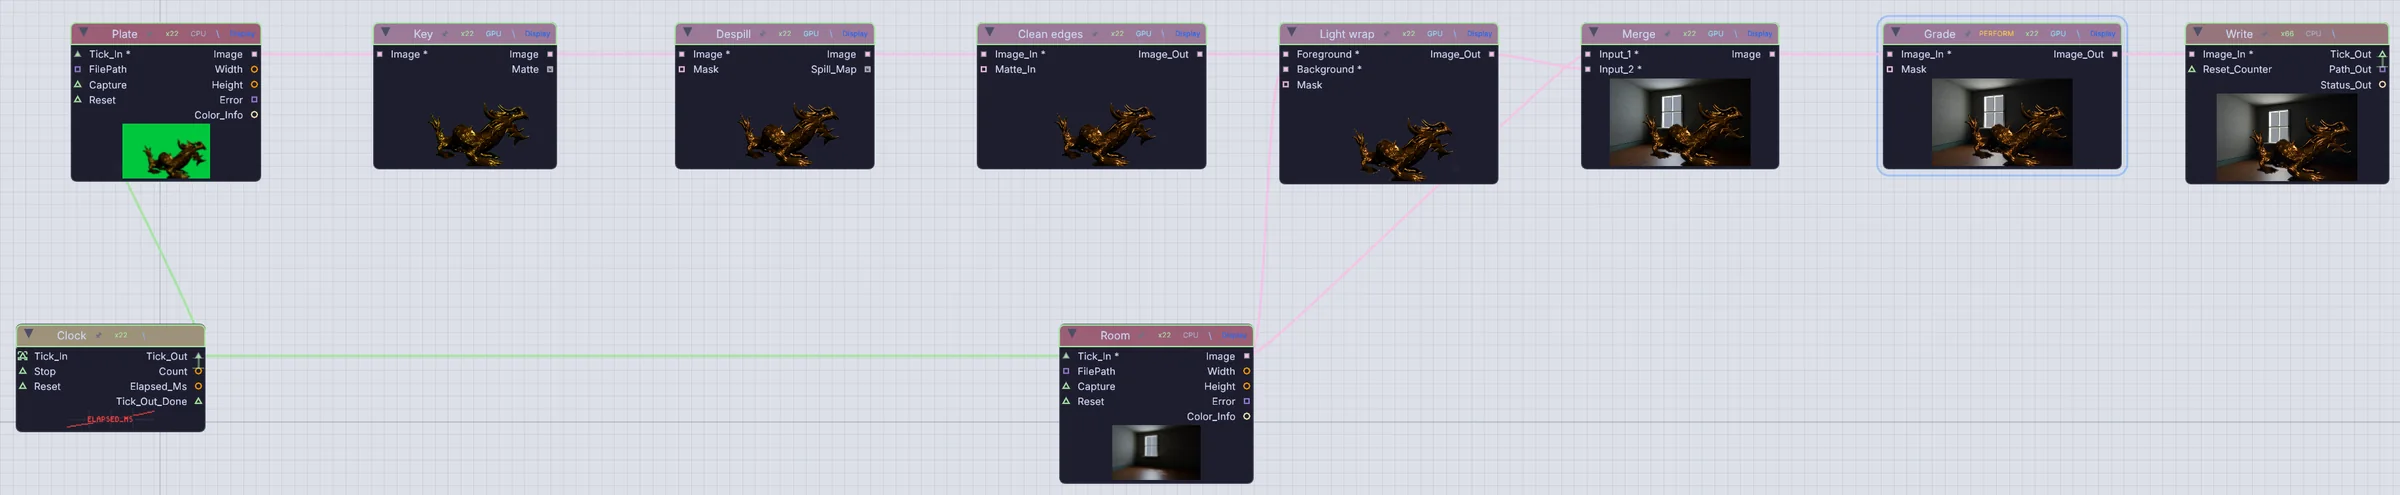Click Plate node Image output port

tap(254, 54)
